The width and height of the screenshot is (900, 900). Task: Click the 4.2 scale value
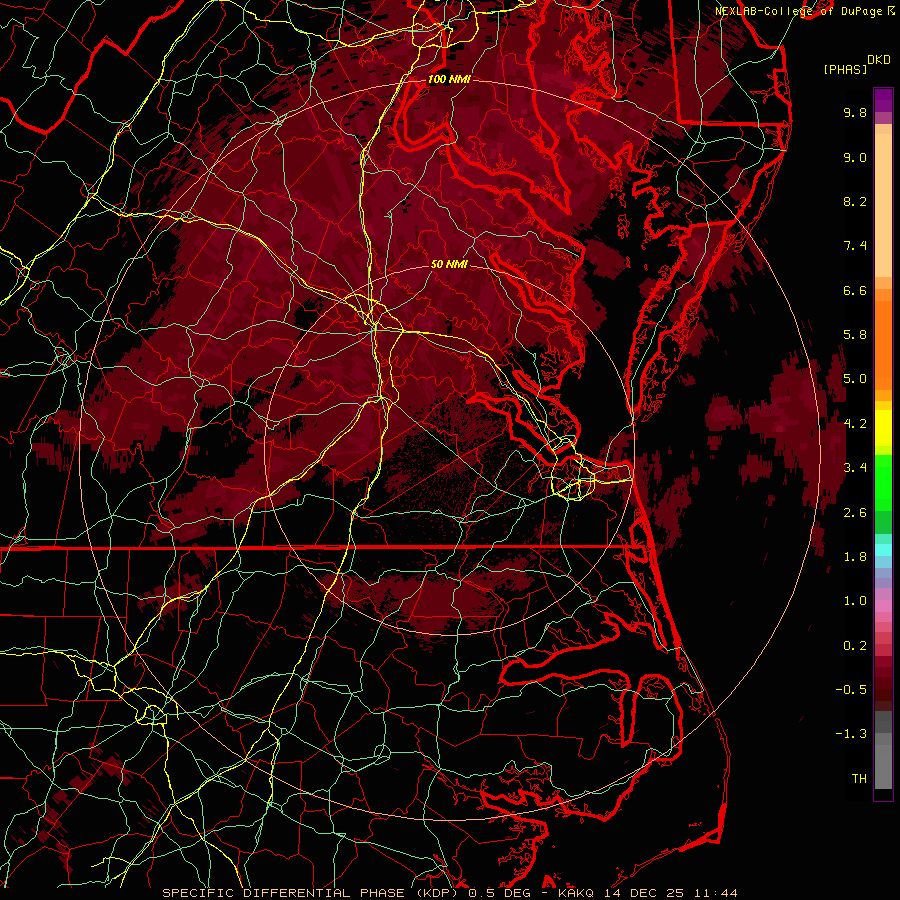coord(855,424)
